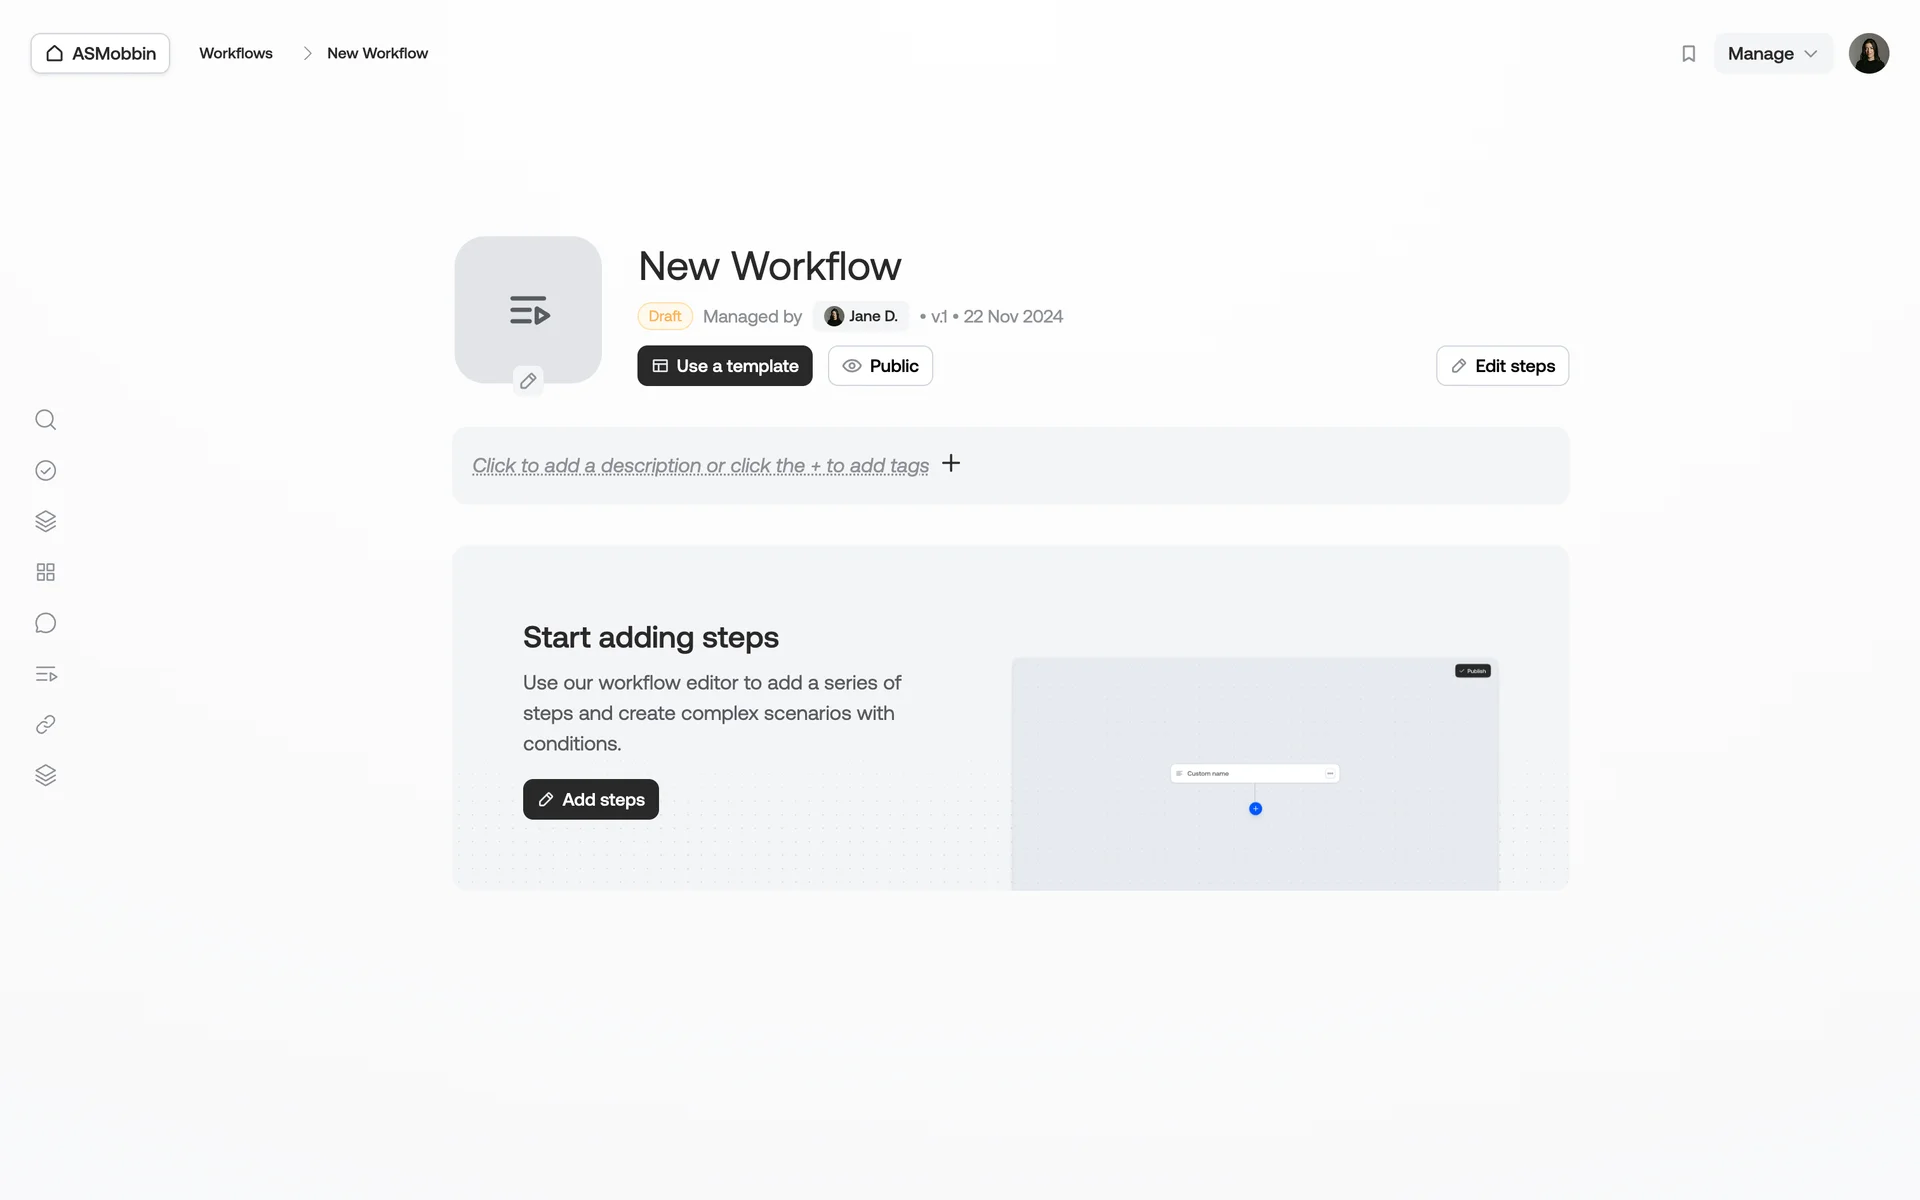Click the New Workflow breadcrumb

click(377, 54)
